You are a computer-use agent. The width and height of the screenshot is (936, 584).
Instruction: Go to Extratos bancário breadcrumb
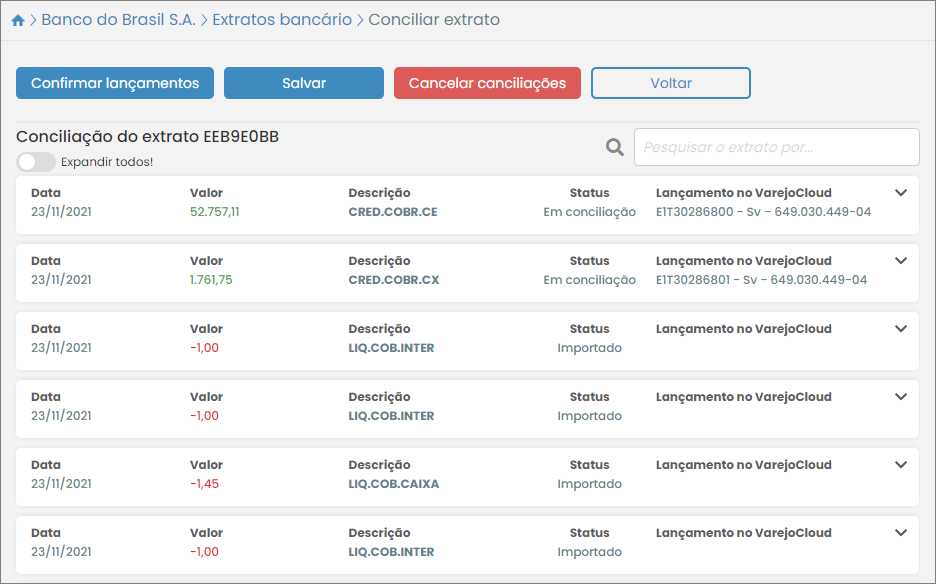coord(282,20)
